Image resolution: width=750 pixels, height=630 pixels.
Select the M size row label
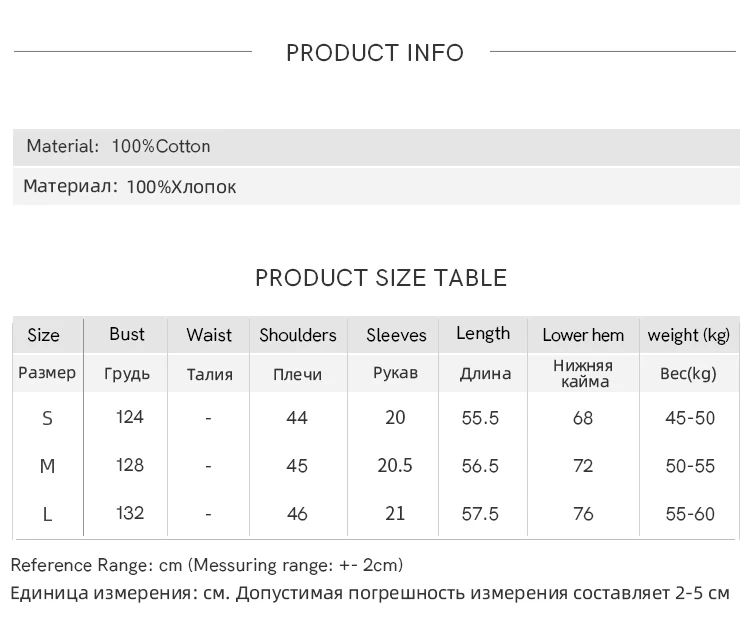click(x=47, y=466)
